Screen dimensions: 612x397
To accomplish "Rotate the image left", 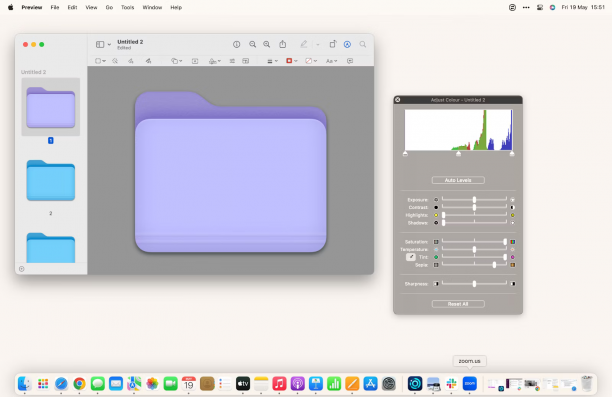I will 333,44.
